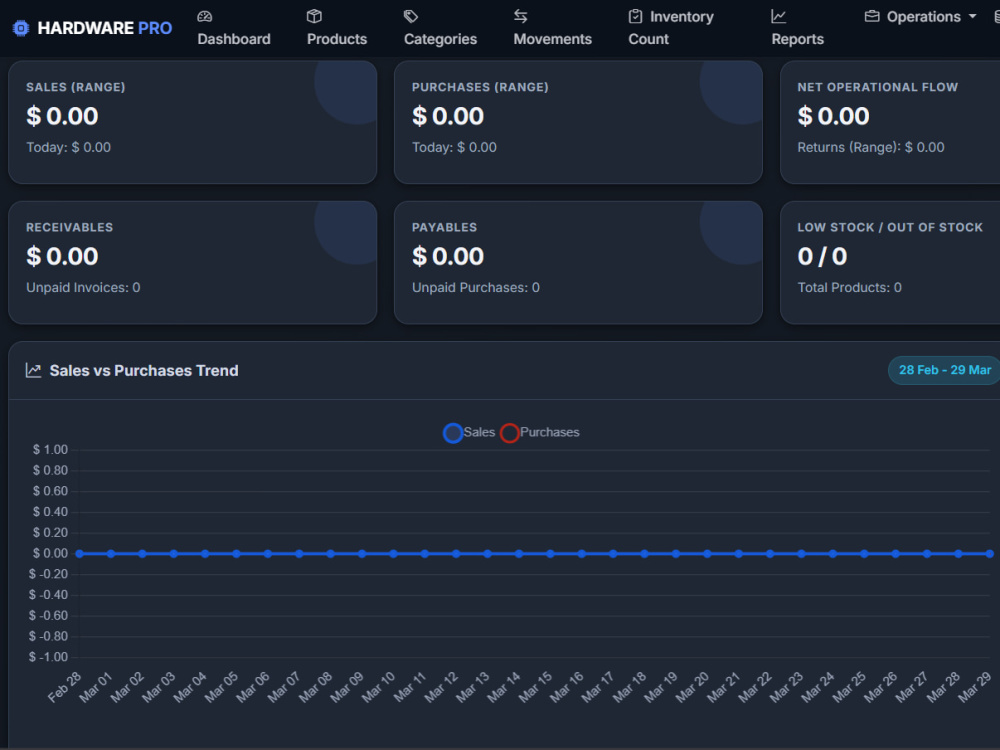Click the Unpaid Invoices: 0 text
The height and width of the screenshot is (750, 1000).
point(83,288)
